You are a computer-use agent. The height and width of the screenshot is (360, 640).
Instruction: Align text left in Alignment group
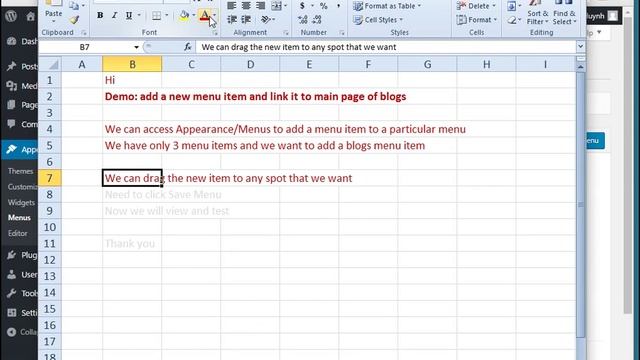tap(232, 6)
